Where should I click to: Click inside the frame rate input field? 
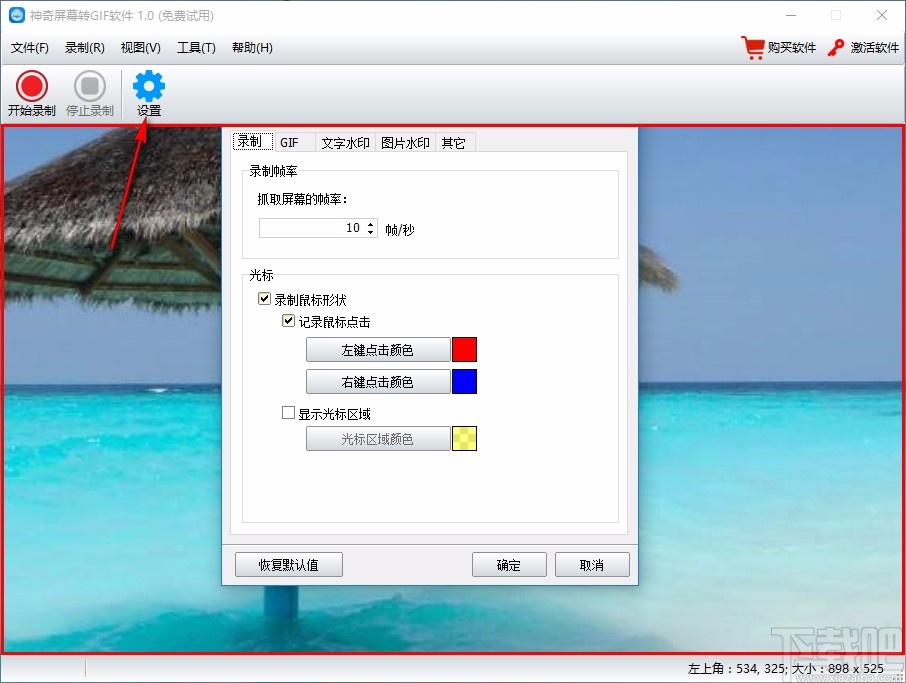click(320, 227)
